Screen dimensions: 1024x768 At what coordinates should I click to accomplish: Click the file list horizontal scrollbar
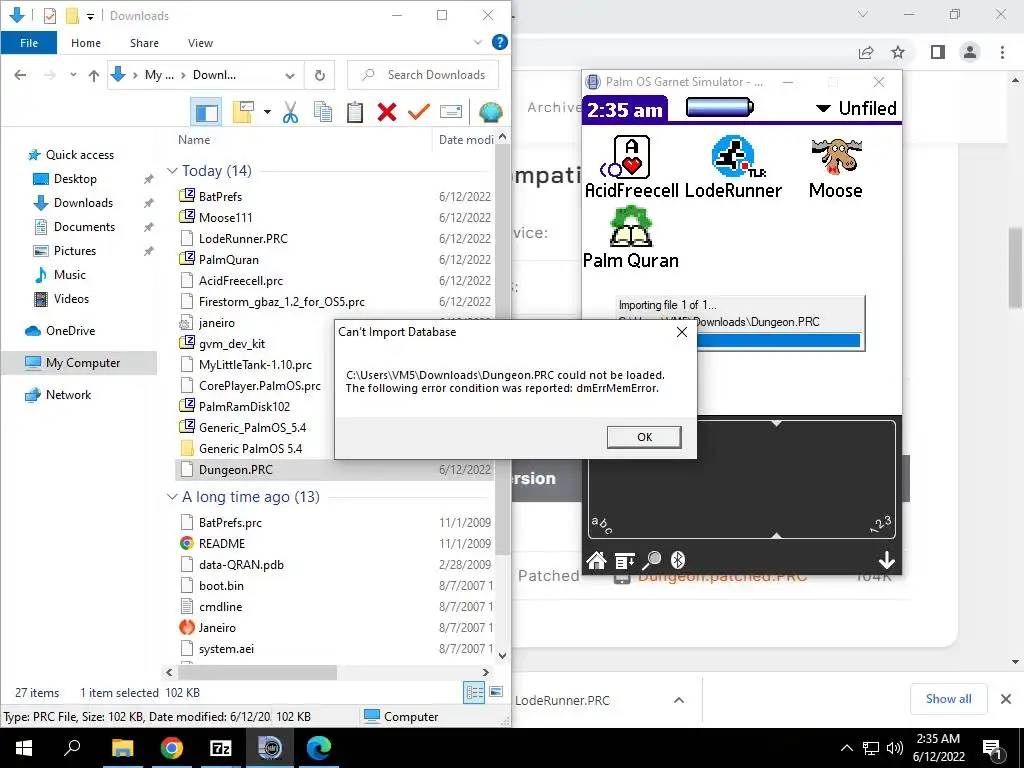point(257,672)
